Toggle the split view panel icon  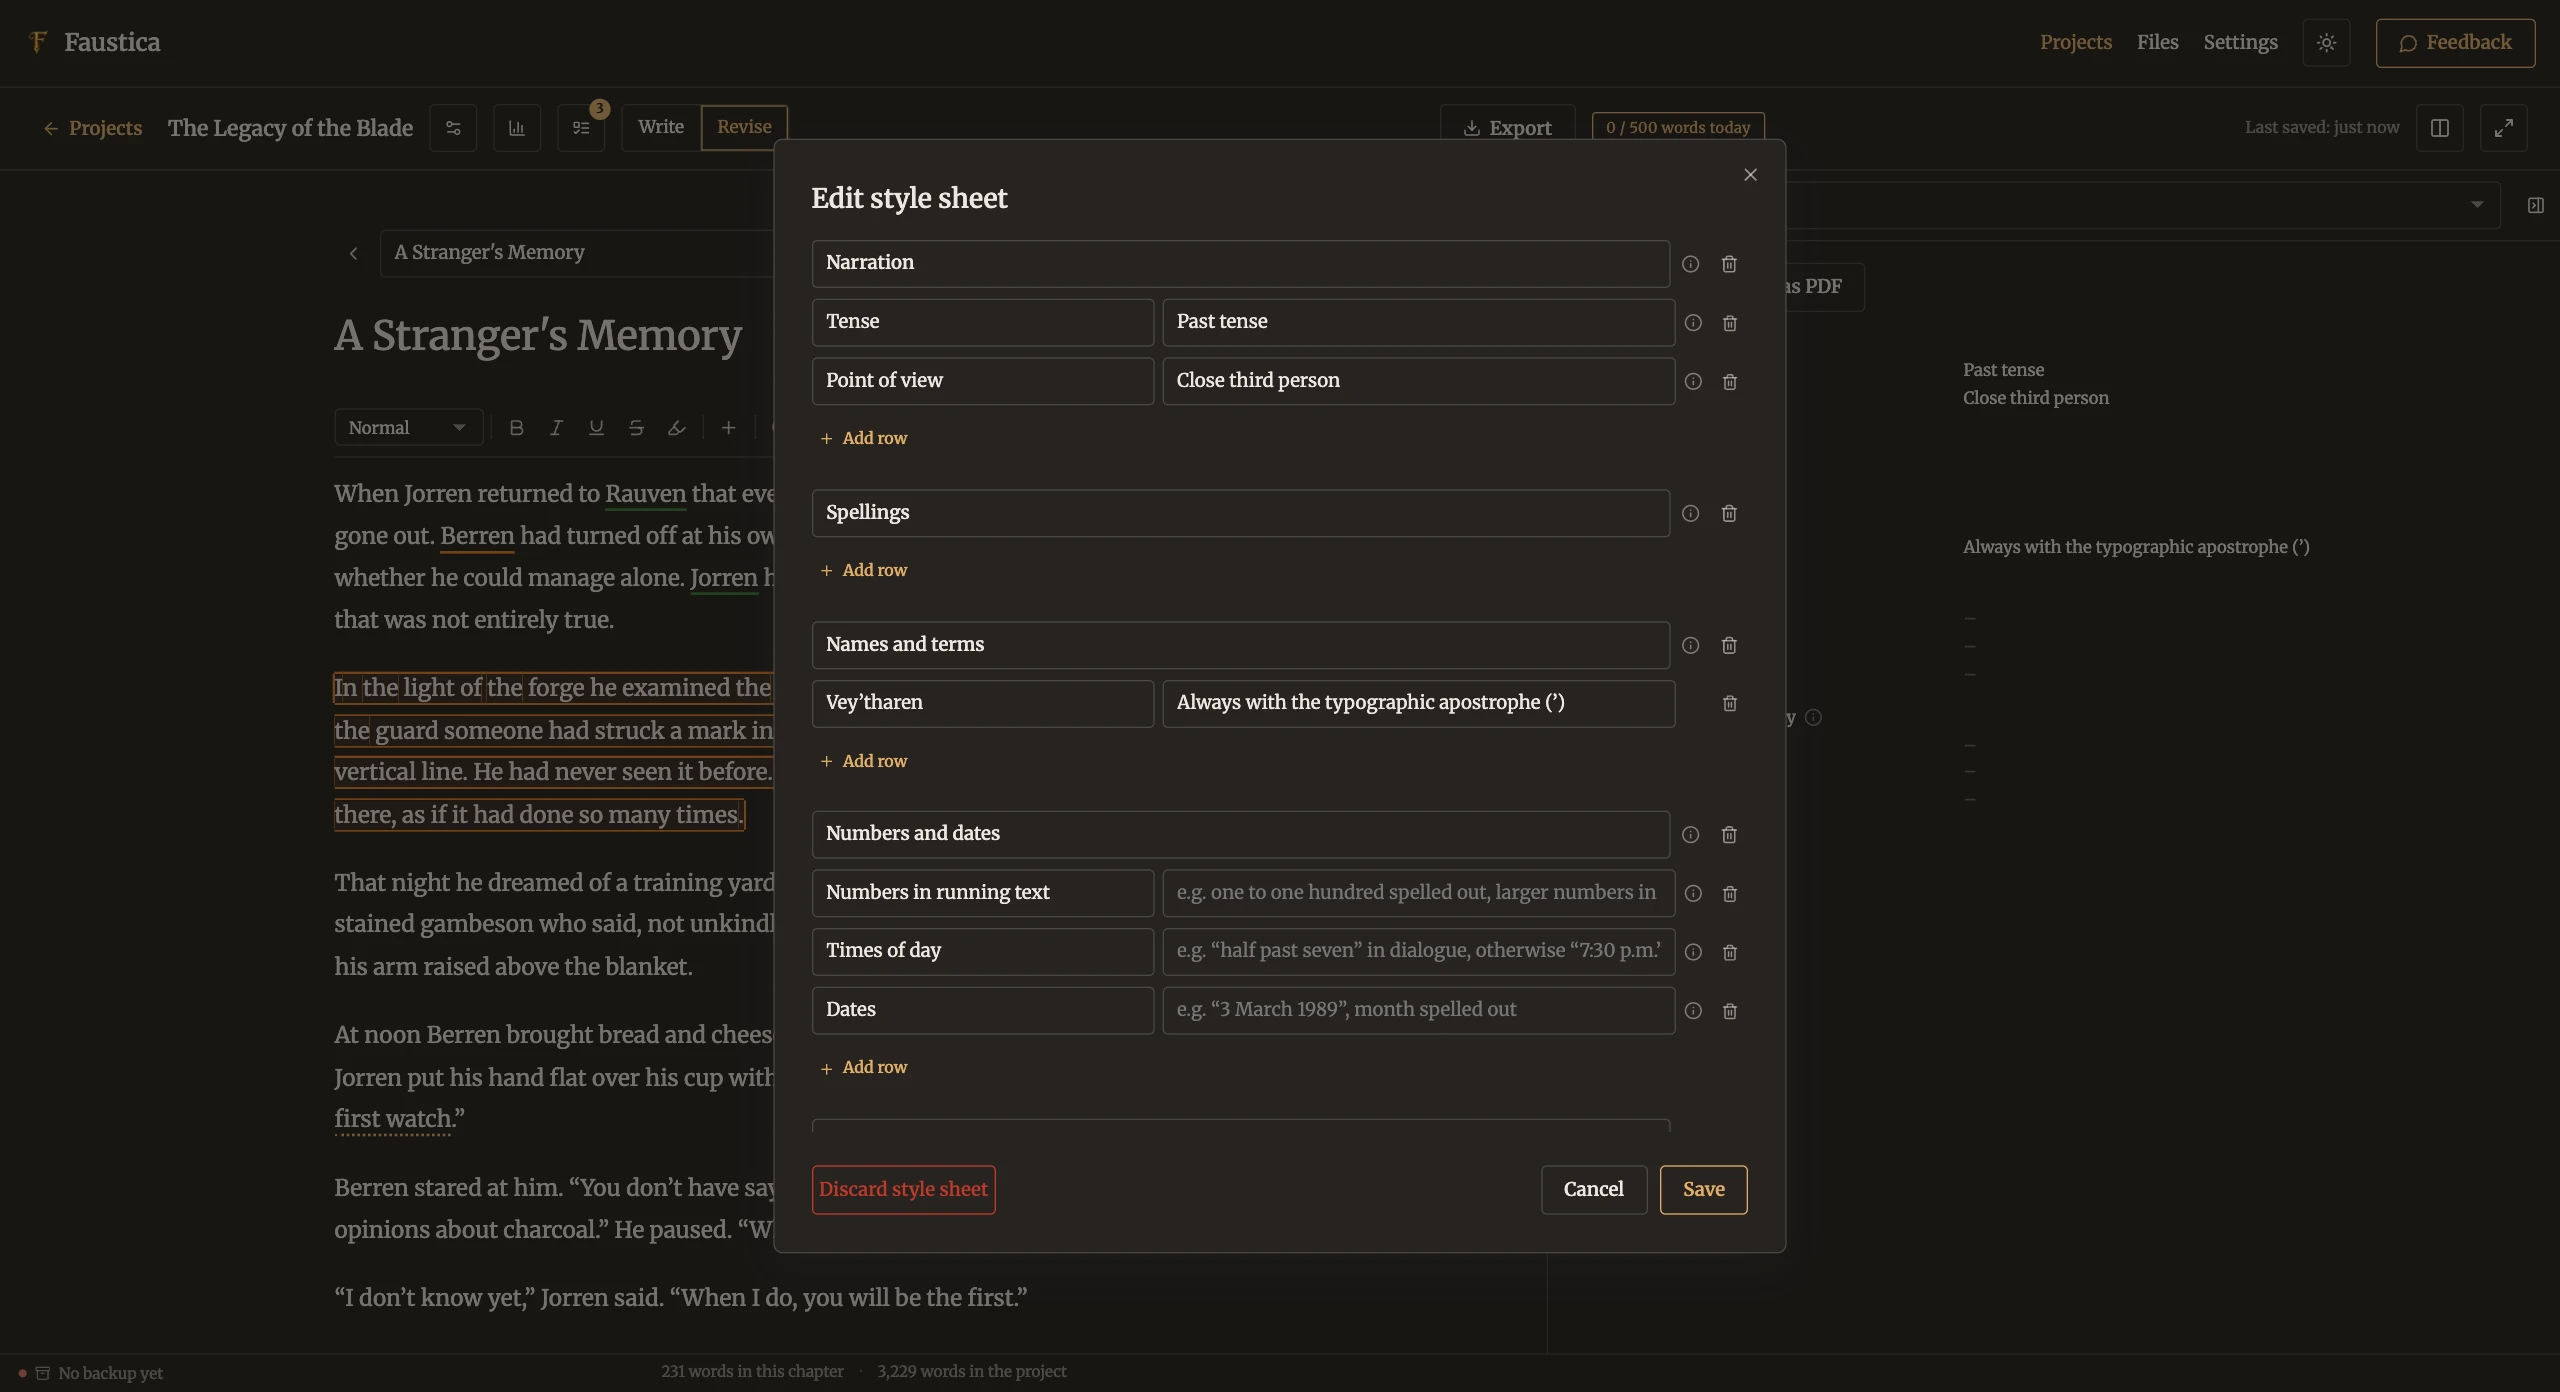coord(2440,128)
